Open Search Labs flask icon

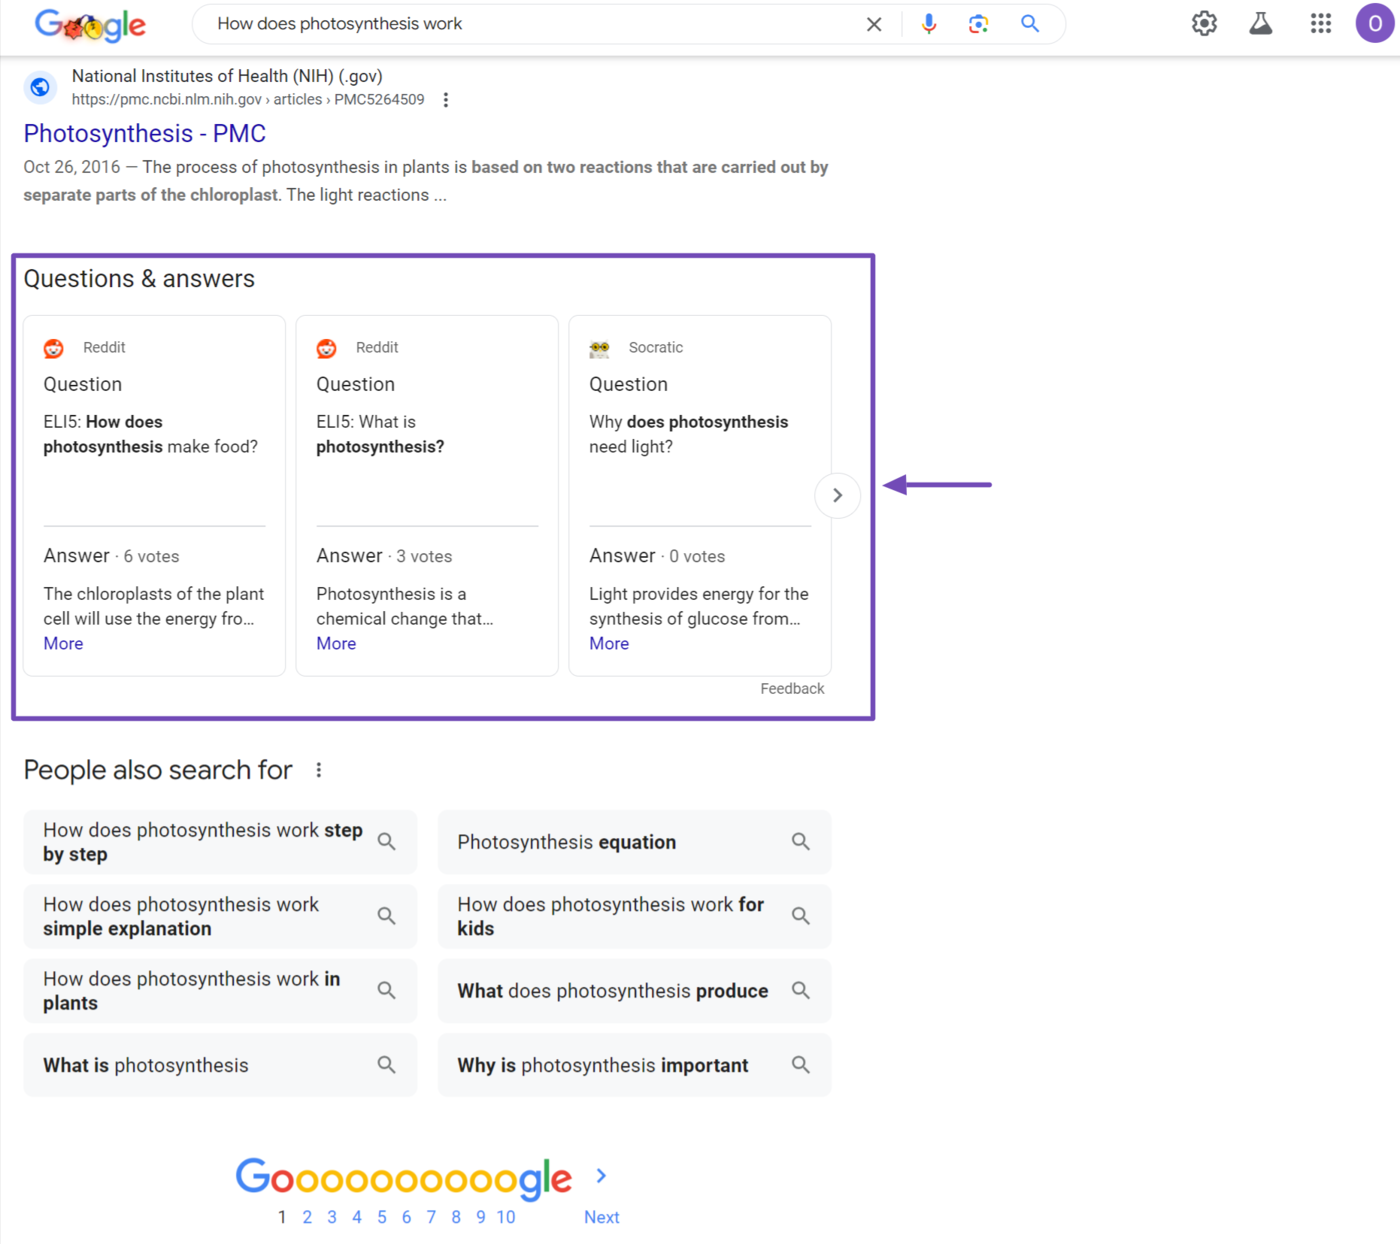point(1261,24)
